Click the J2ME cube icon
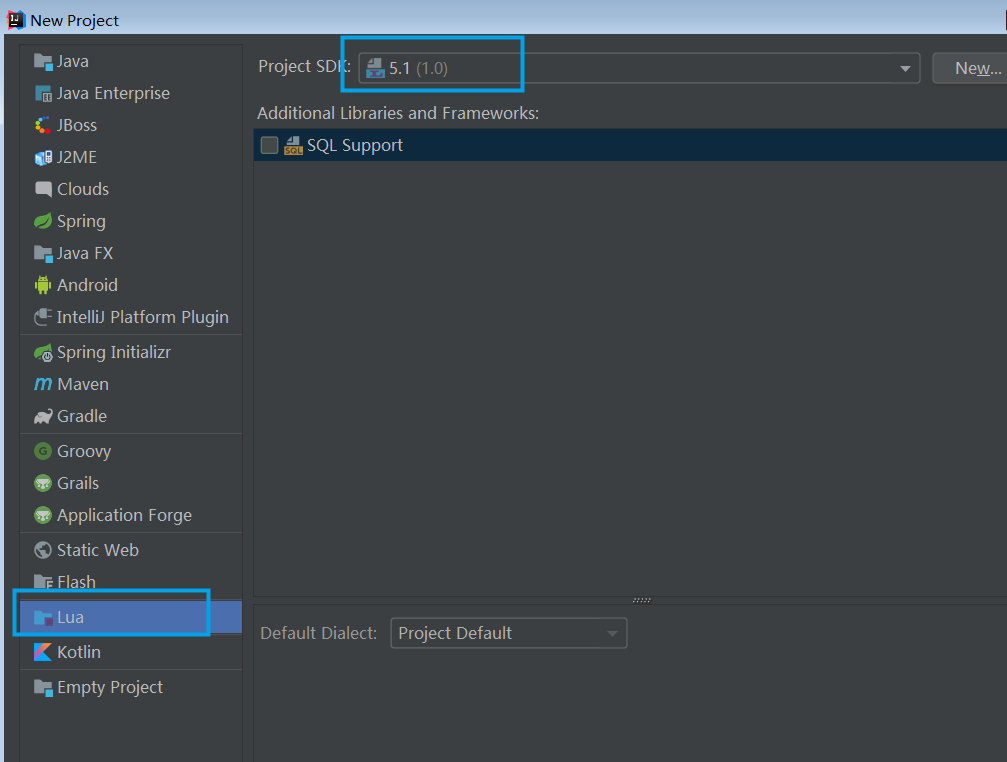Image resolution: width=1007 pixels, height=762 pixels. click(43, 157)
